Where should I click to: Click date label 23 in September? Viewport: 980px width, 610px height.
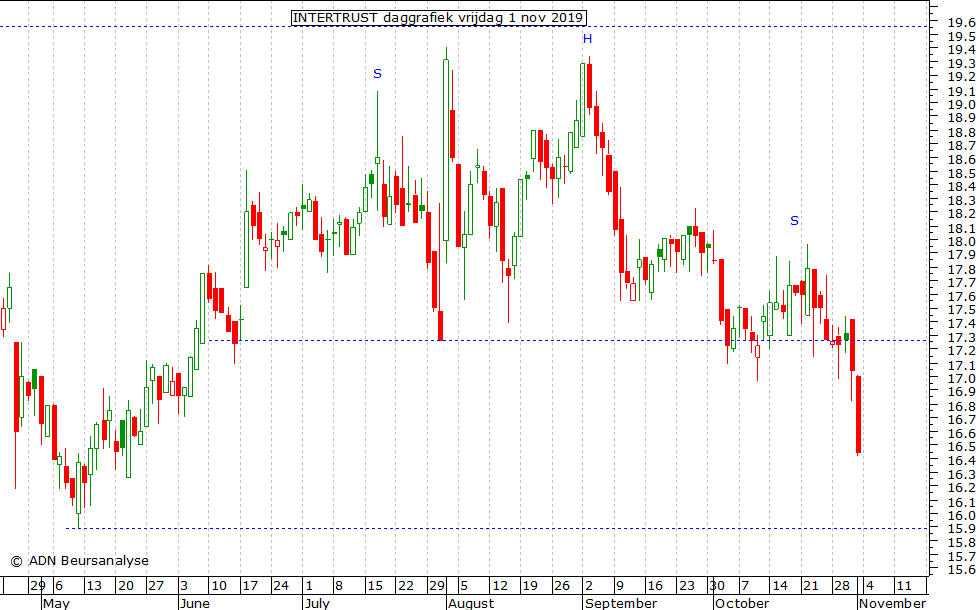pyautogui.click(x=687, y=586)
